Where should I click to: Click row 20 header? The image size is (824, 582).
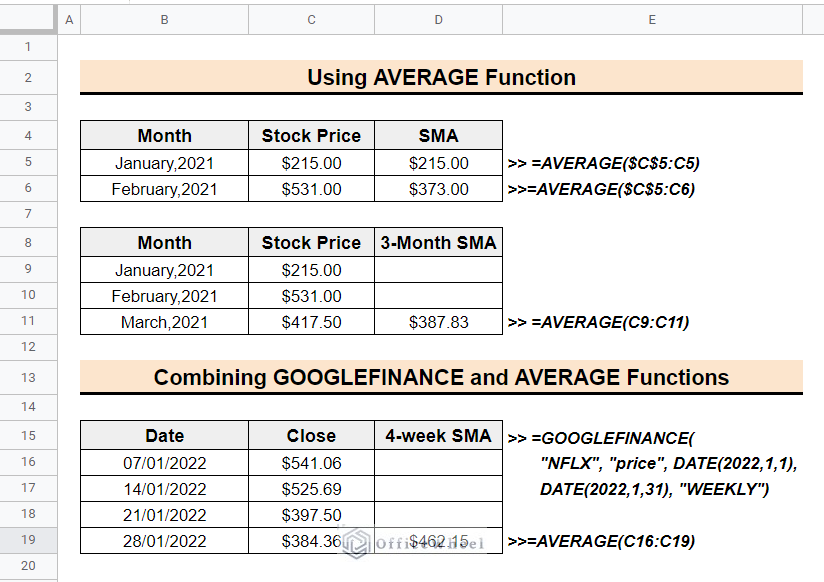point(28,566)
